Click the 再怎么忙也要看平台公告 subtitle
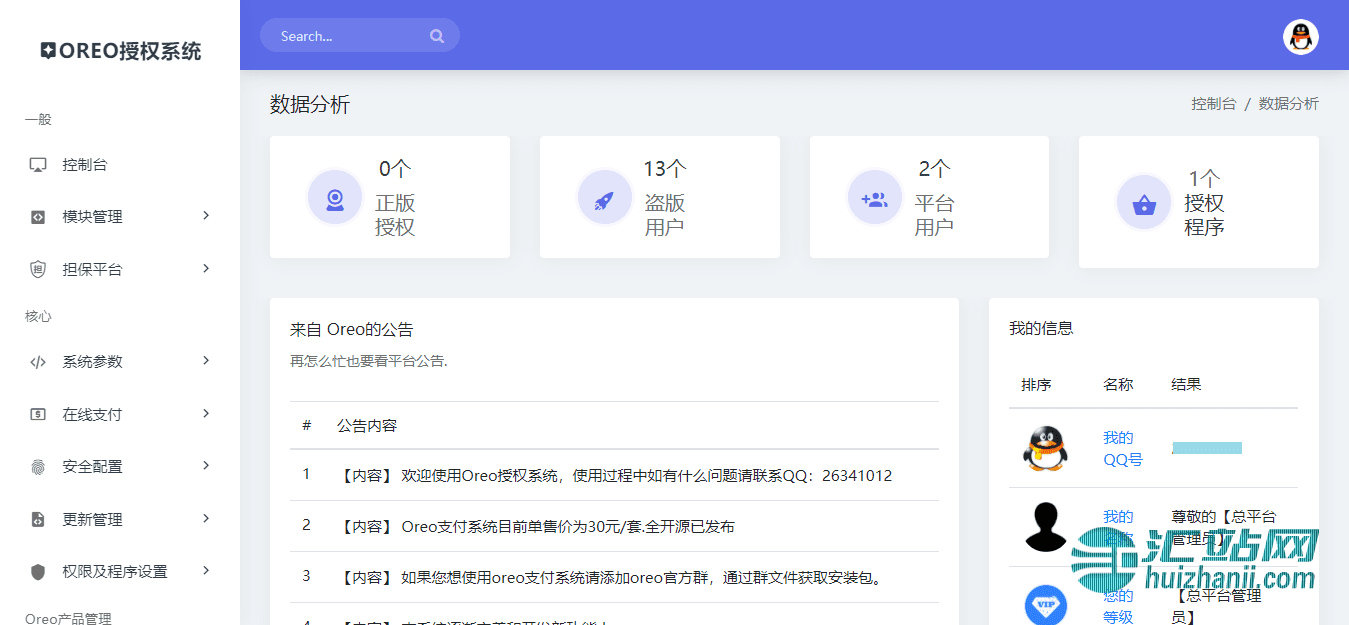The image size is (1349, 625). pos(369,361)
